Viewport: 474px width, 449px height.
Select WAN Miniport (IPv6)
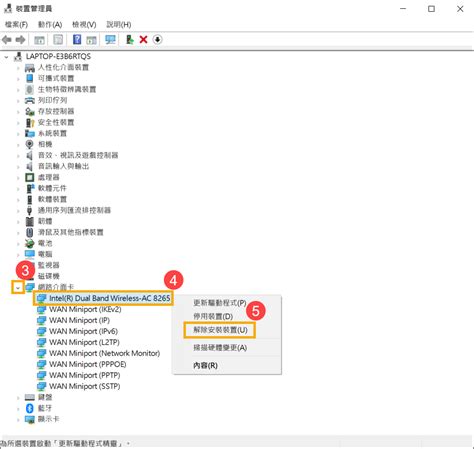[x=83, y=331]
